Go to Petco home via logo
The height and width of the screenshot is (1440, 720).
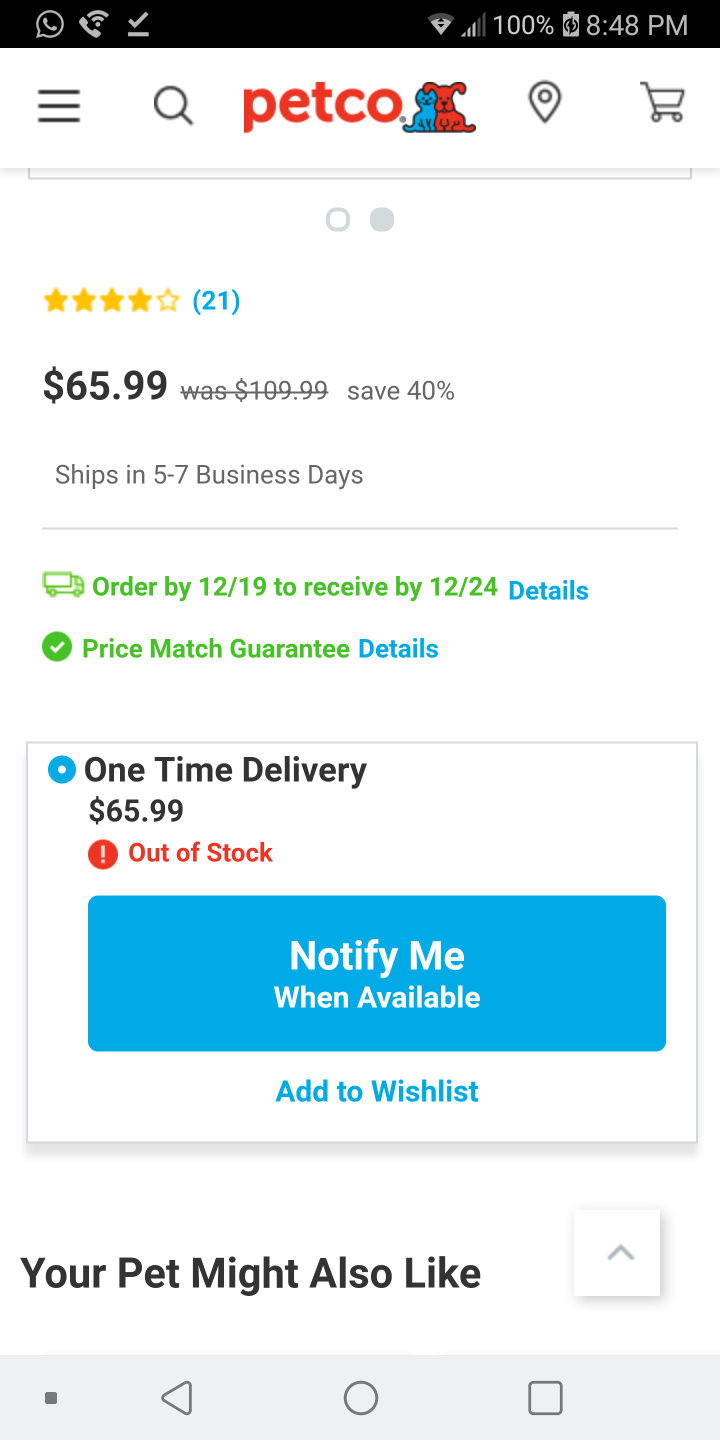359,106
